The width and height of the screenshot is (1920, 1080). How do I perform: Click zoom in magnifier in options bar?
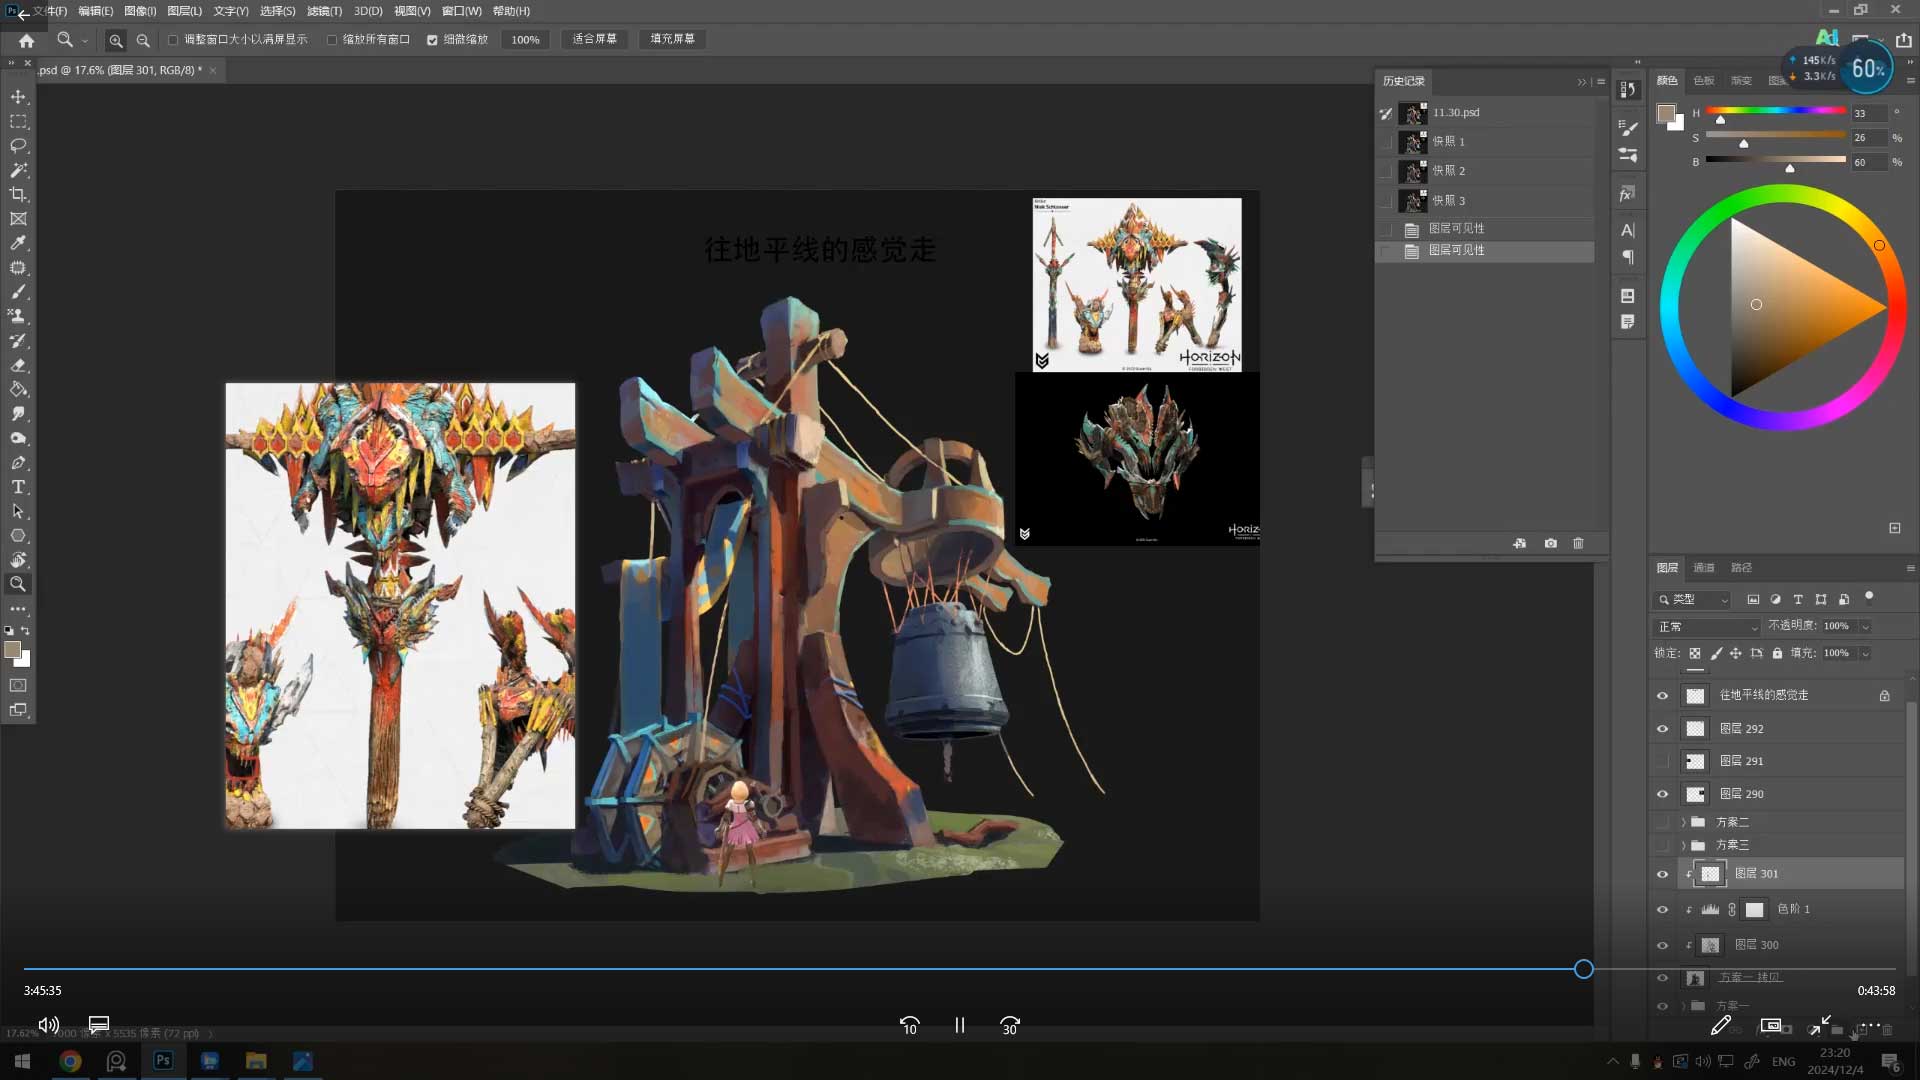[116, 40]
